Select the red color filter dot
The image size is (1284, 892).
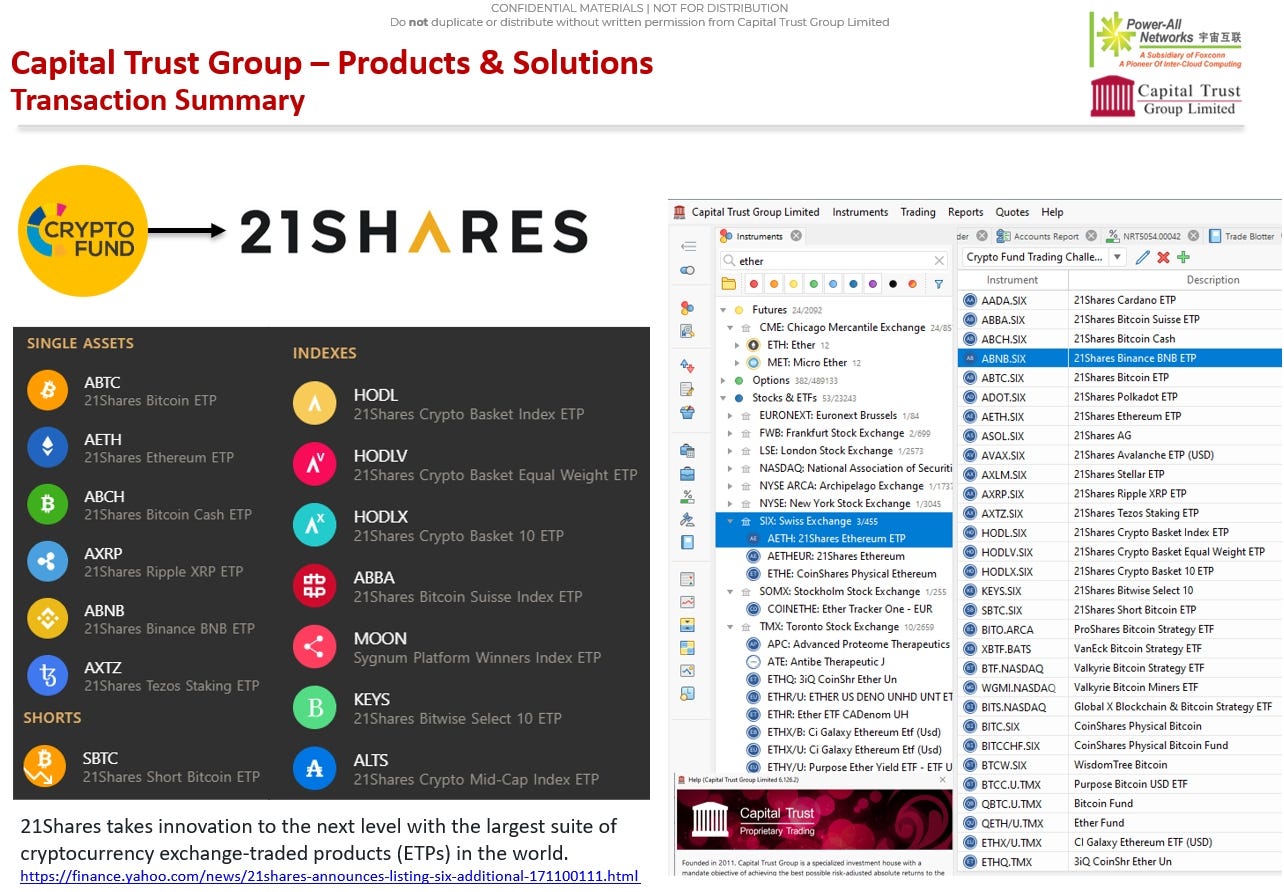[754, 284]
